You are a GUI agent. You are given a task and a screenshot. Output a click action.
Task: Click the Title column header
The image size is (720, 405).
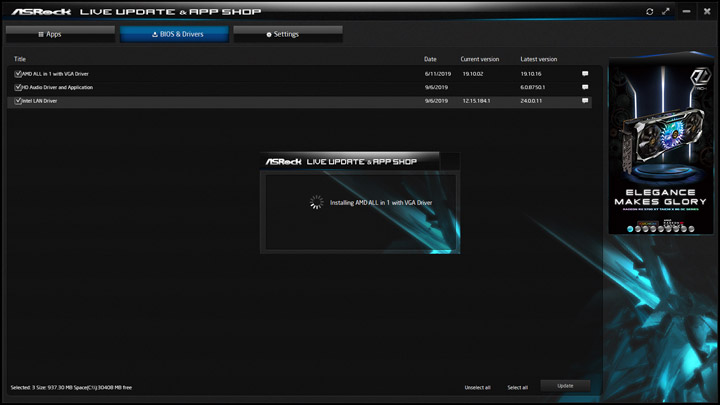click(x=20, y=59)
